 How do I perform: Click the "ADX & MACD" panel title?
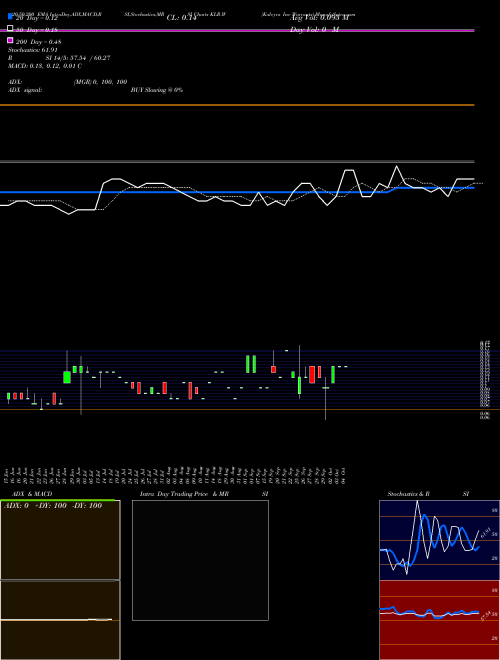pyautogui.click(x=32, y=494)
